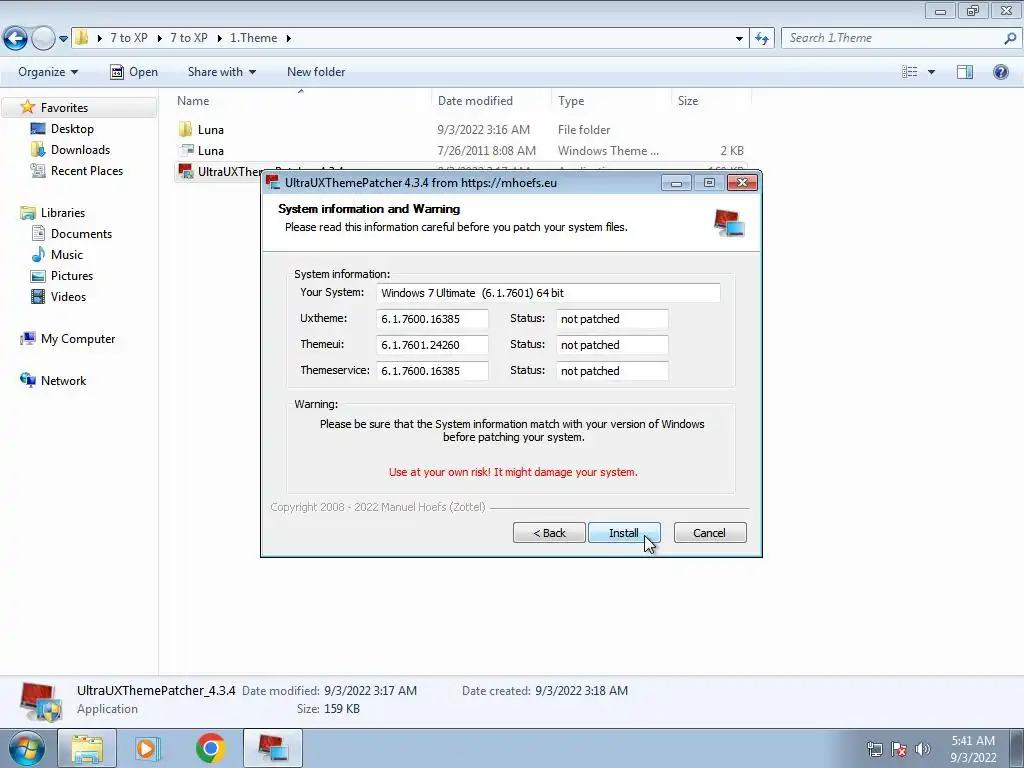
Task: Click Open in the Explorer toolbar
Action: coord(134,72)
